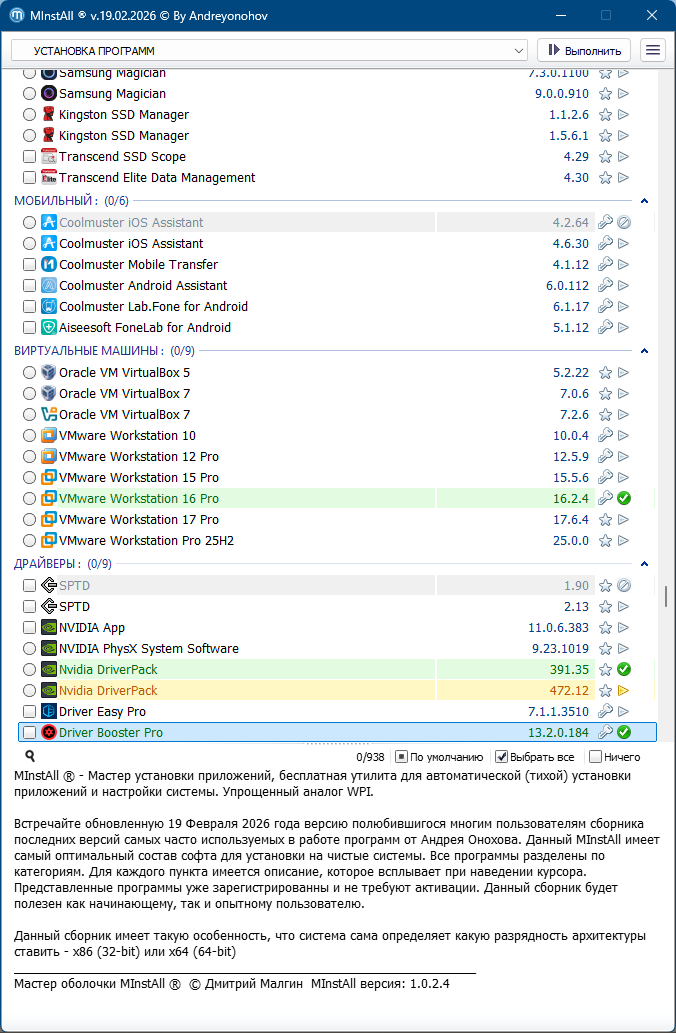Tick the Driver Booster Pro checkbox
Image resolution: width=676 pixels, height=1033 pixels.
click(29, 733)
